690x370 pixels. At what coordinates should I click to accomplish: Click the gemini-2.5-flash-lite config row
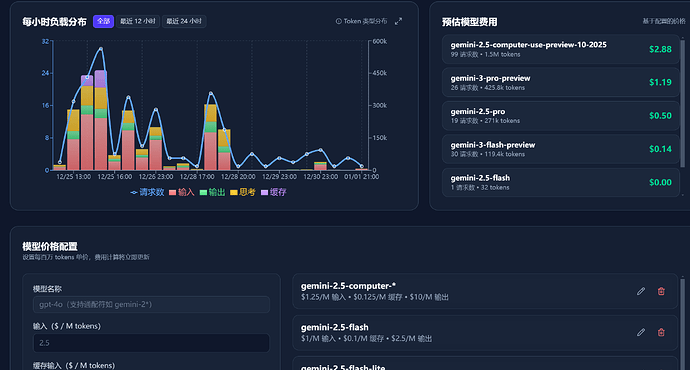coord(485,363)
